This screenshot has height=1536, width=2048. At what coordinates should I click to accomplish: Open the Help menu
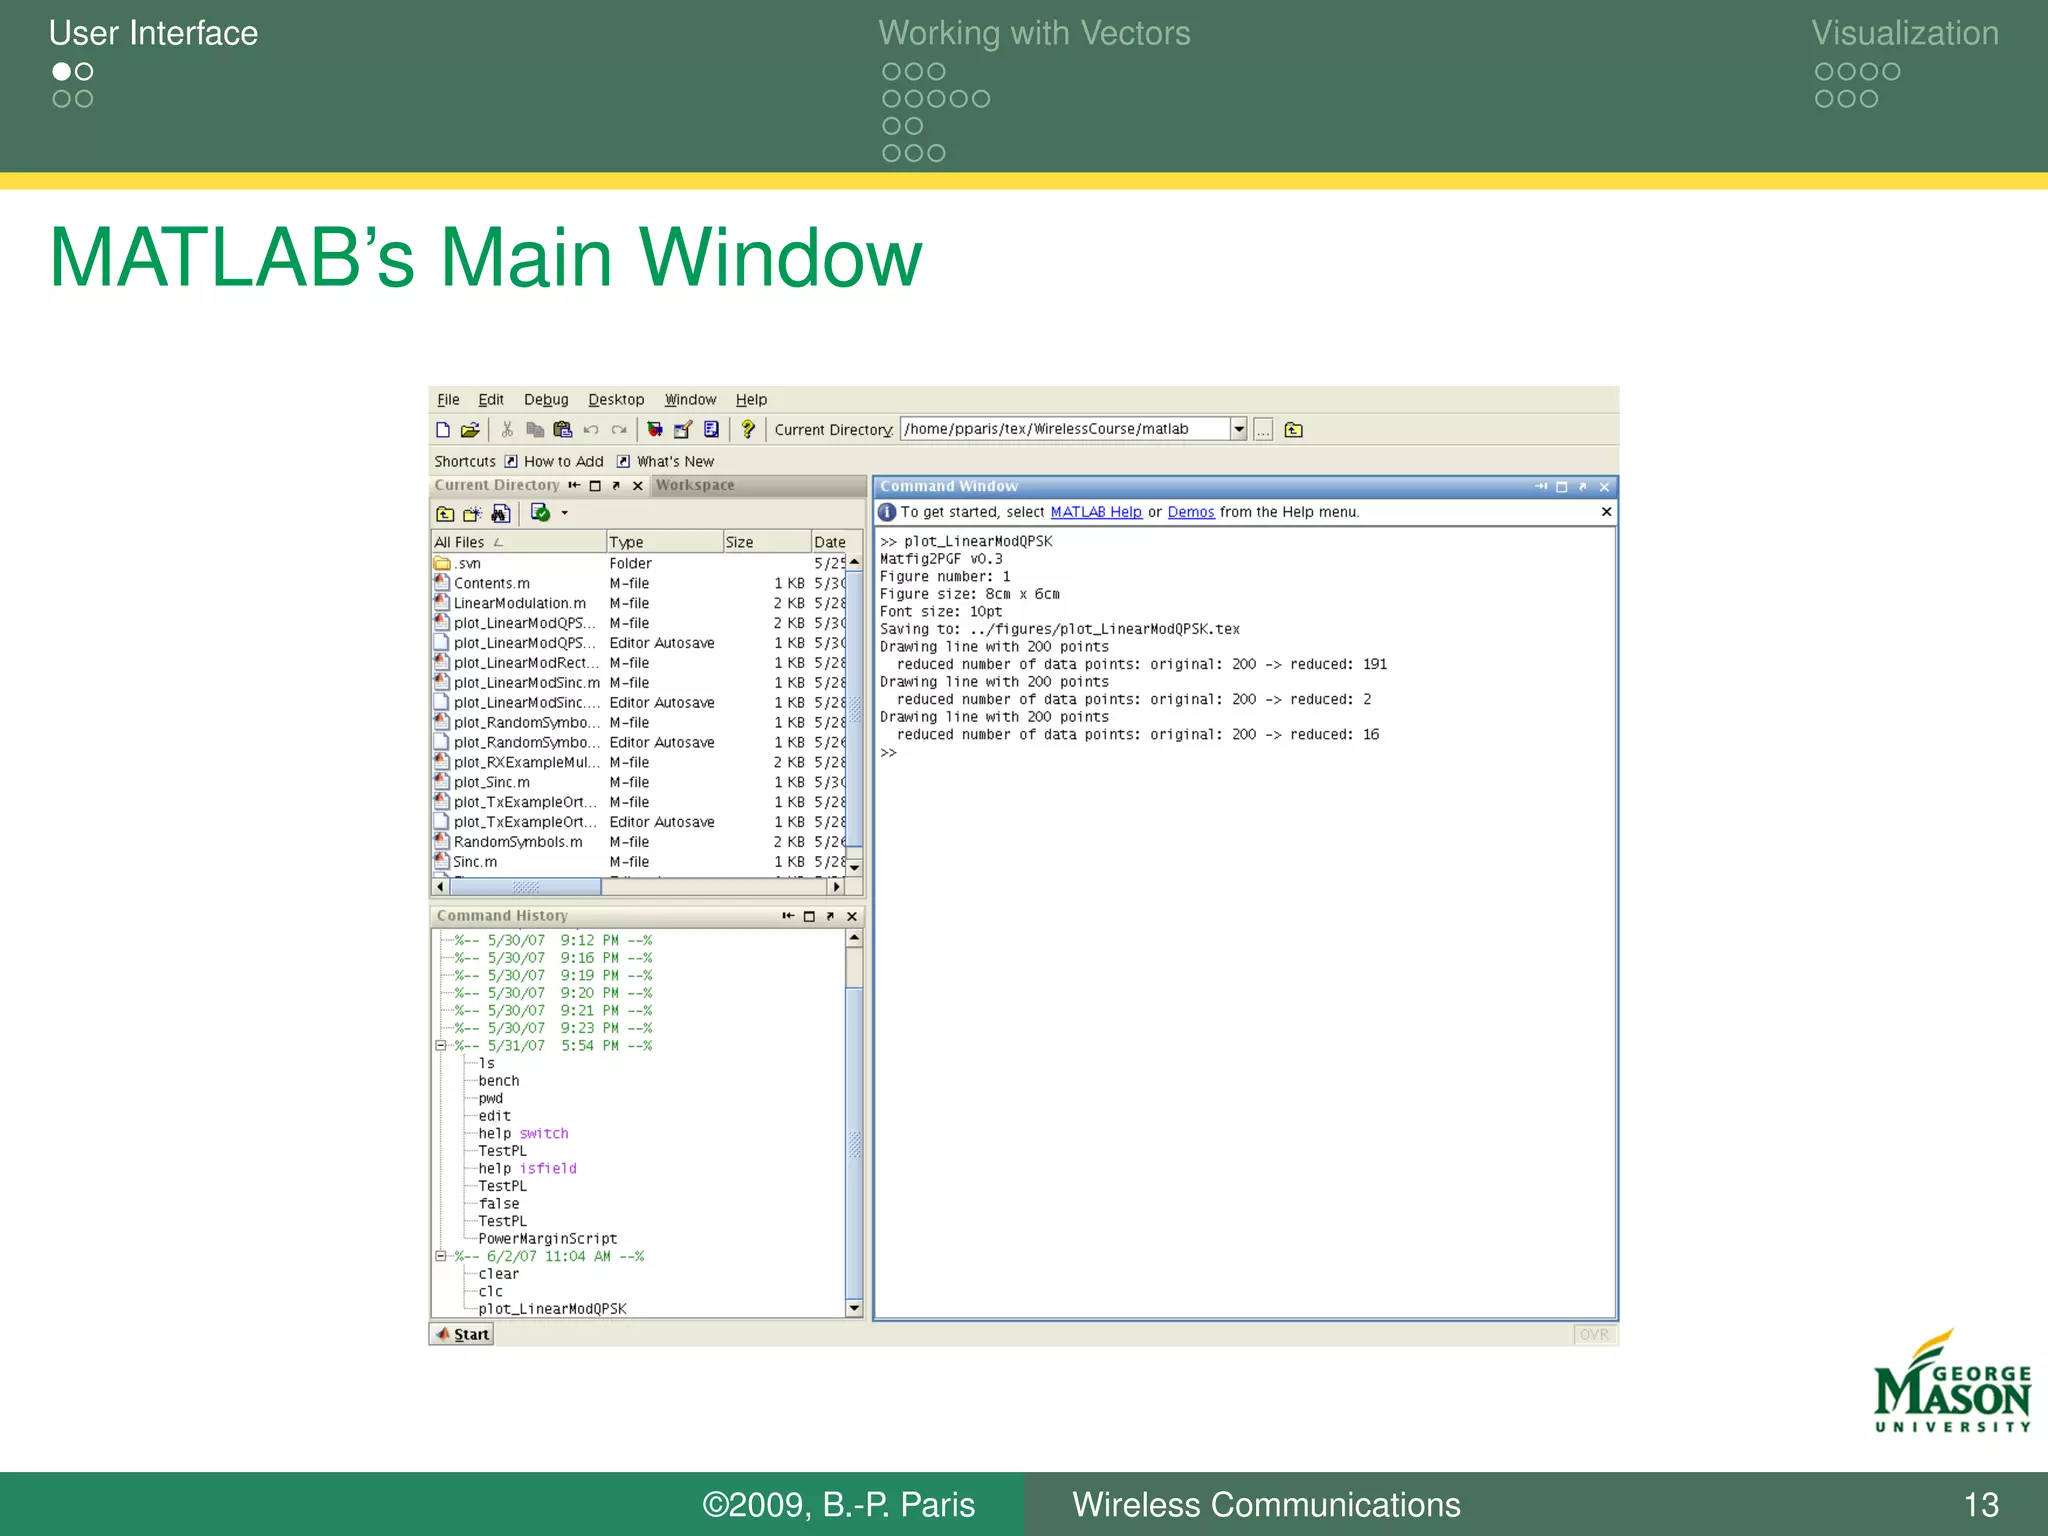(752, 399)
